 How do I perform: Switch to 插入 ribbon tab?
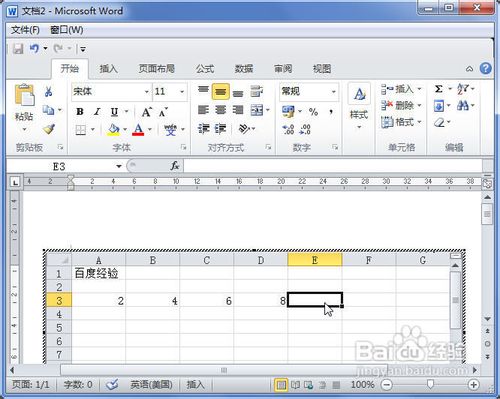(x=108, y=69)
